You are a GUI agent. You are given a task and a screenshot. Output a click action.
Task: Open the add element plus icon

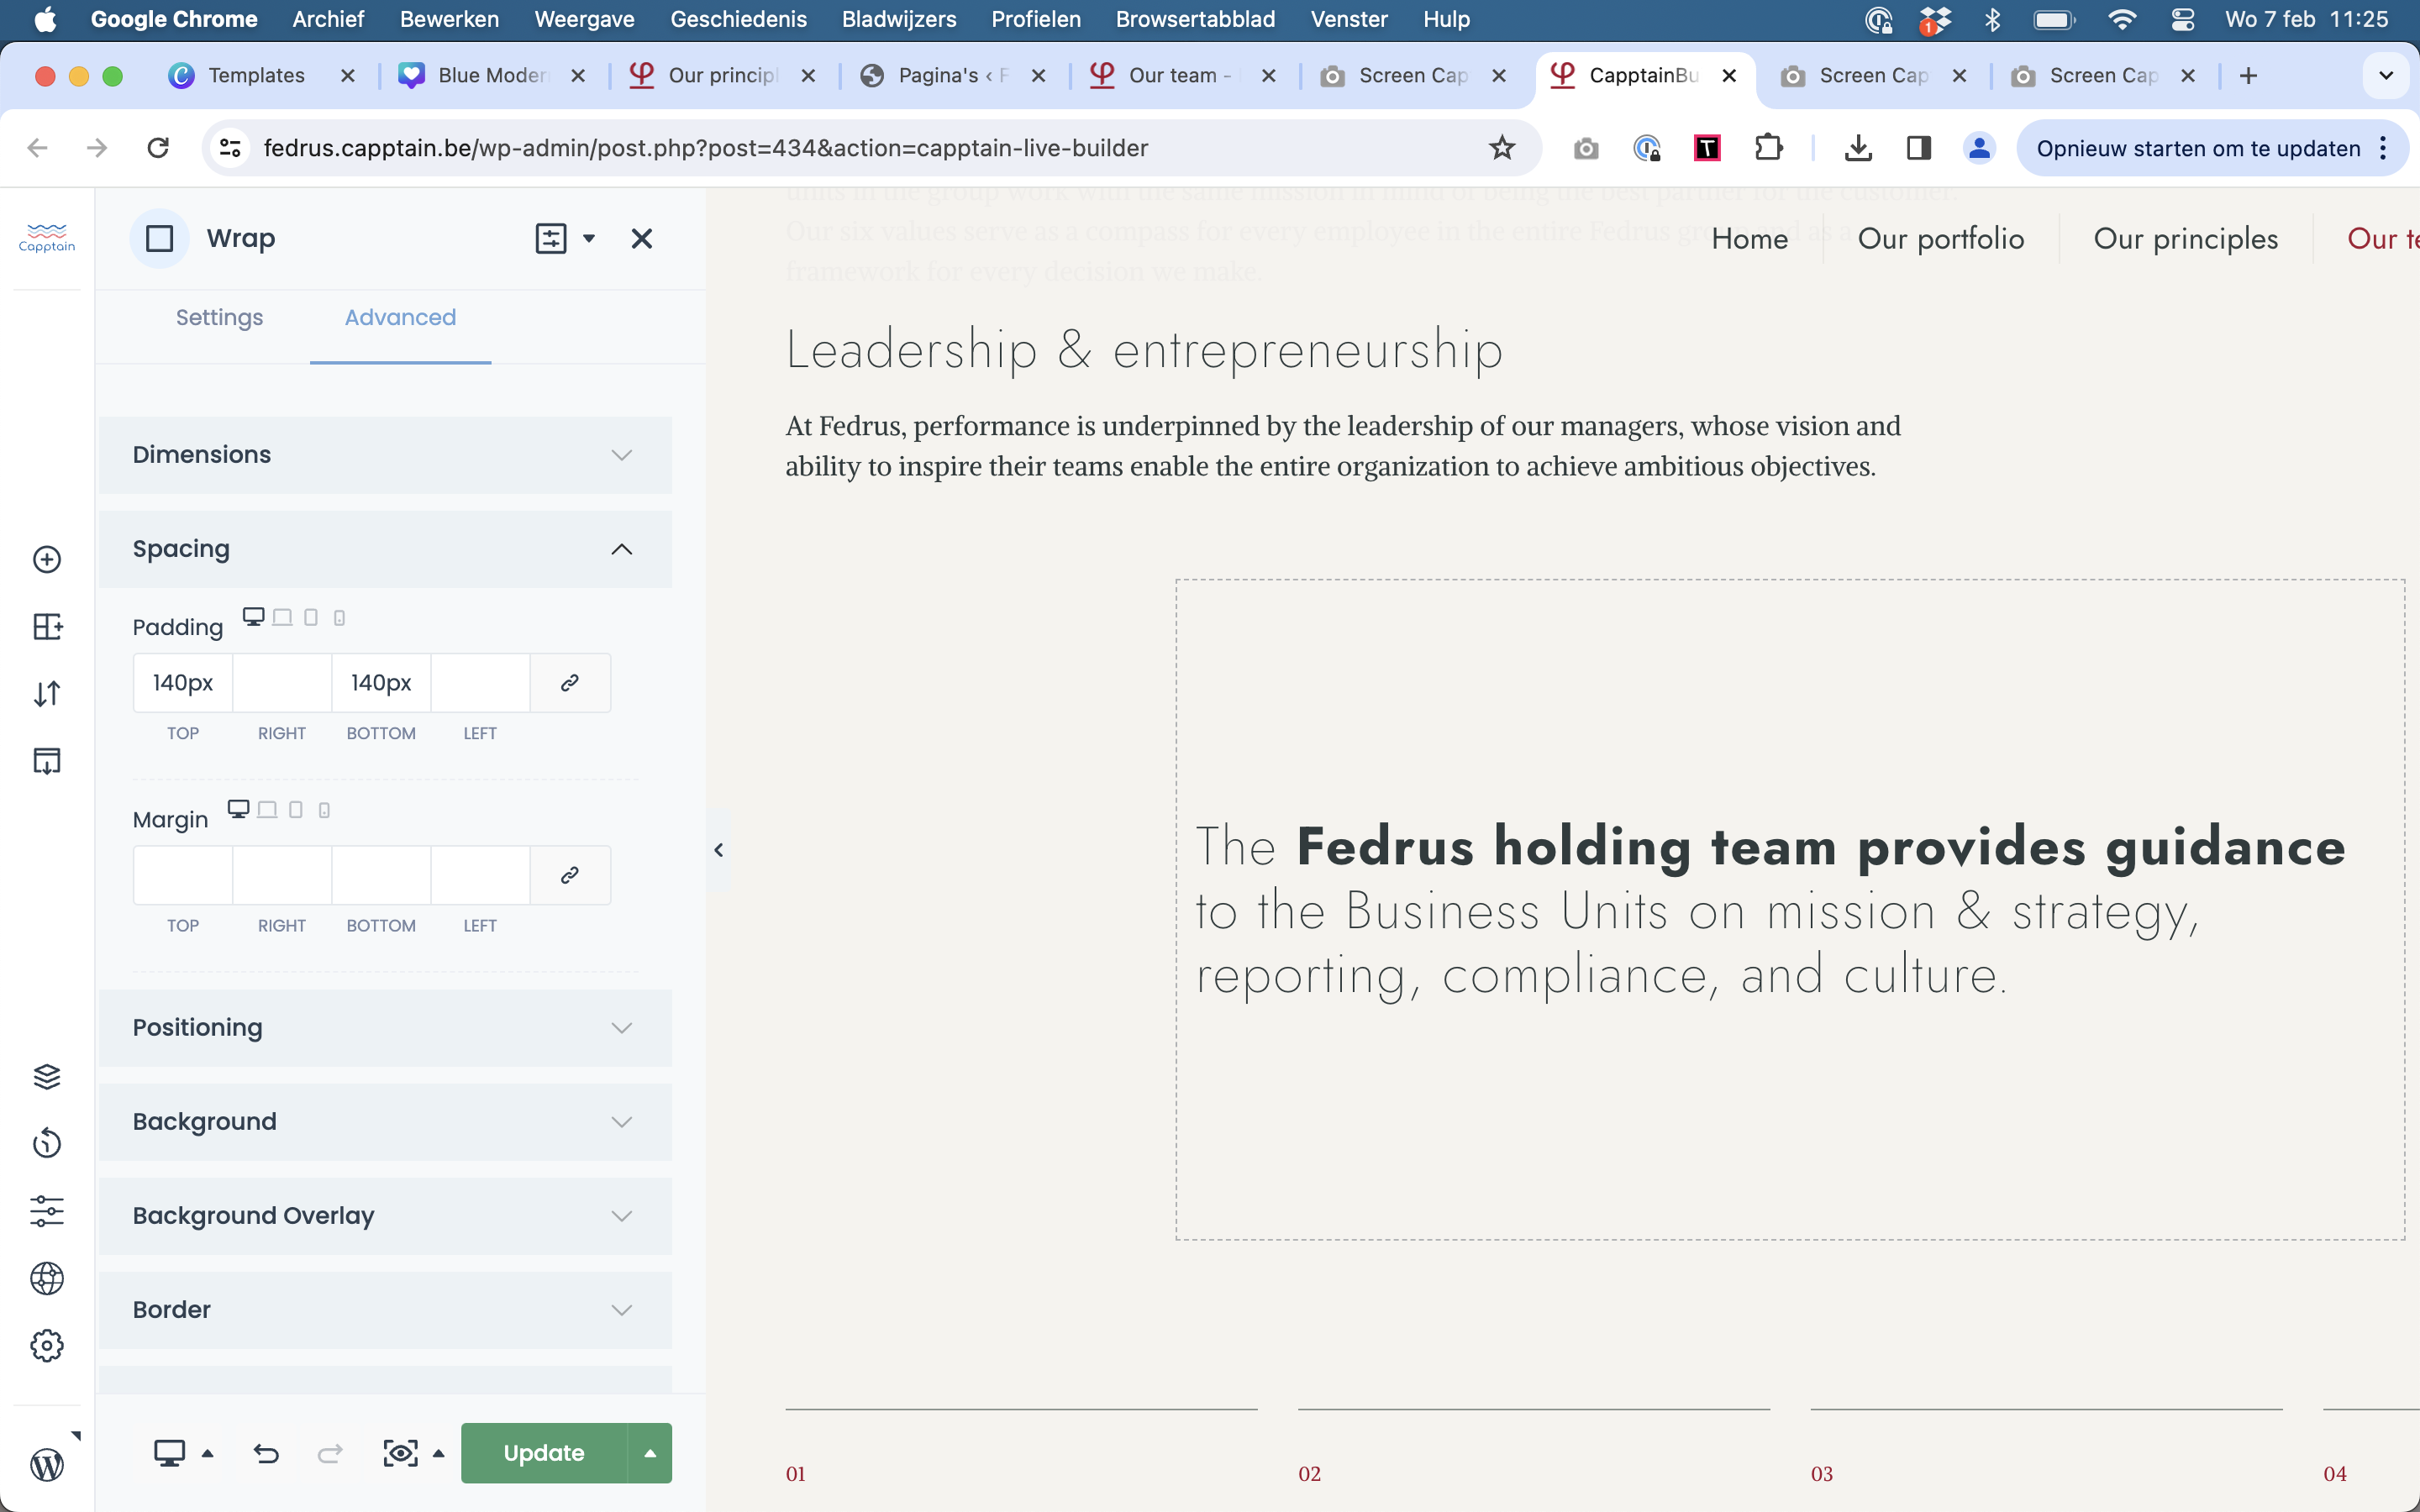(47, 559)
